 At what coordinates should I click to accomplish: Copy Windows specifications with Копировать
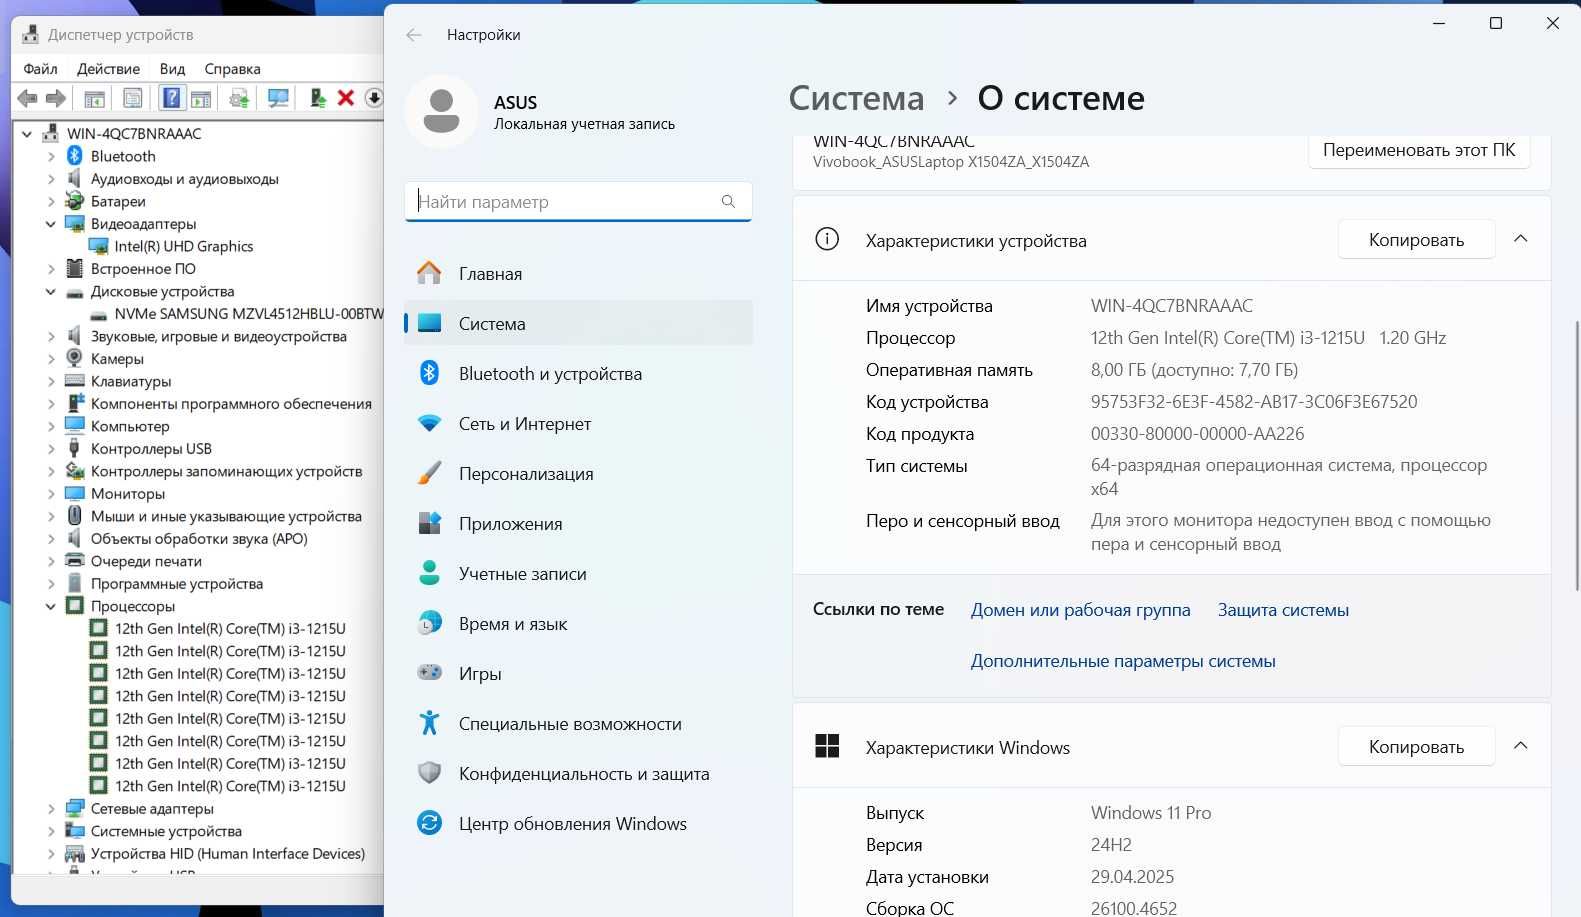pos(1416,747)
